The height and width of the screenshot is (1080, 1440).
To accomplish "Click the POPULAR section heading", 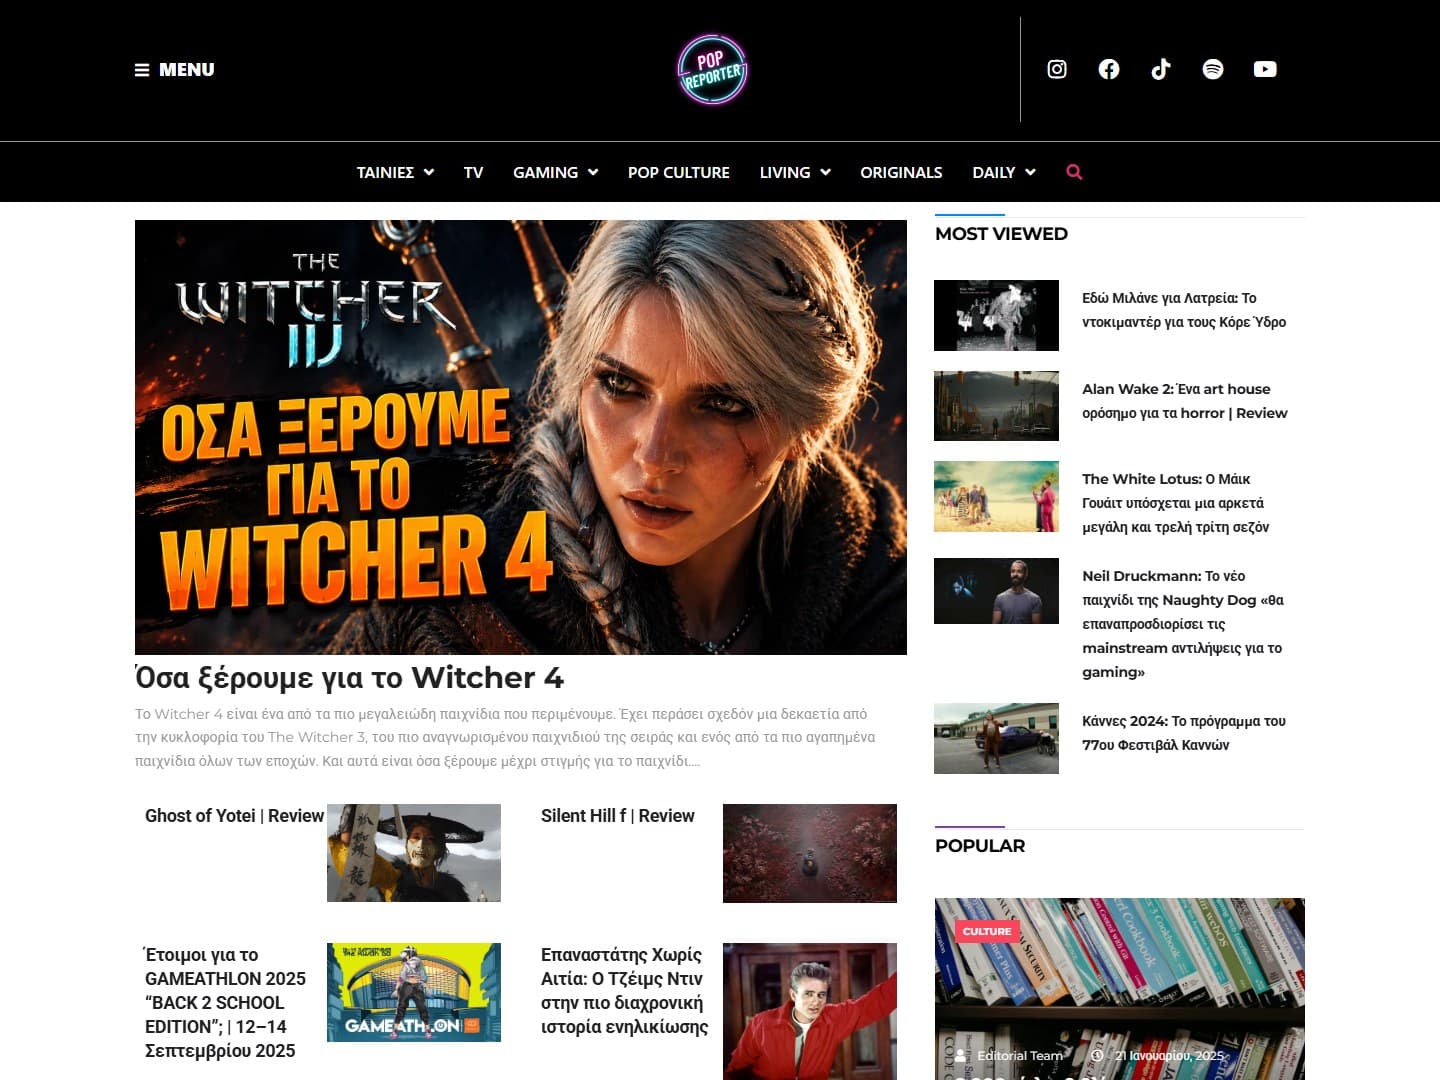I will (980, 846).
